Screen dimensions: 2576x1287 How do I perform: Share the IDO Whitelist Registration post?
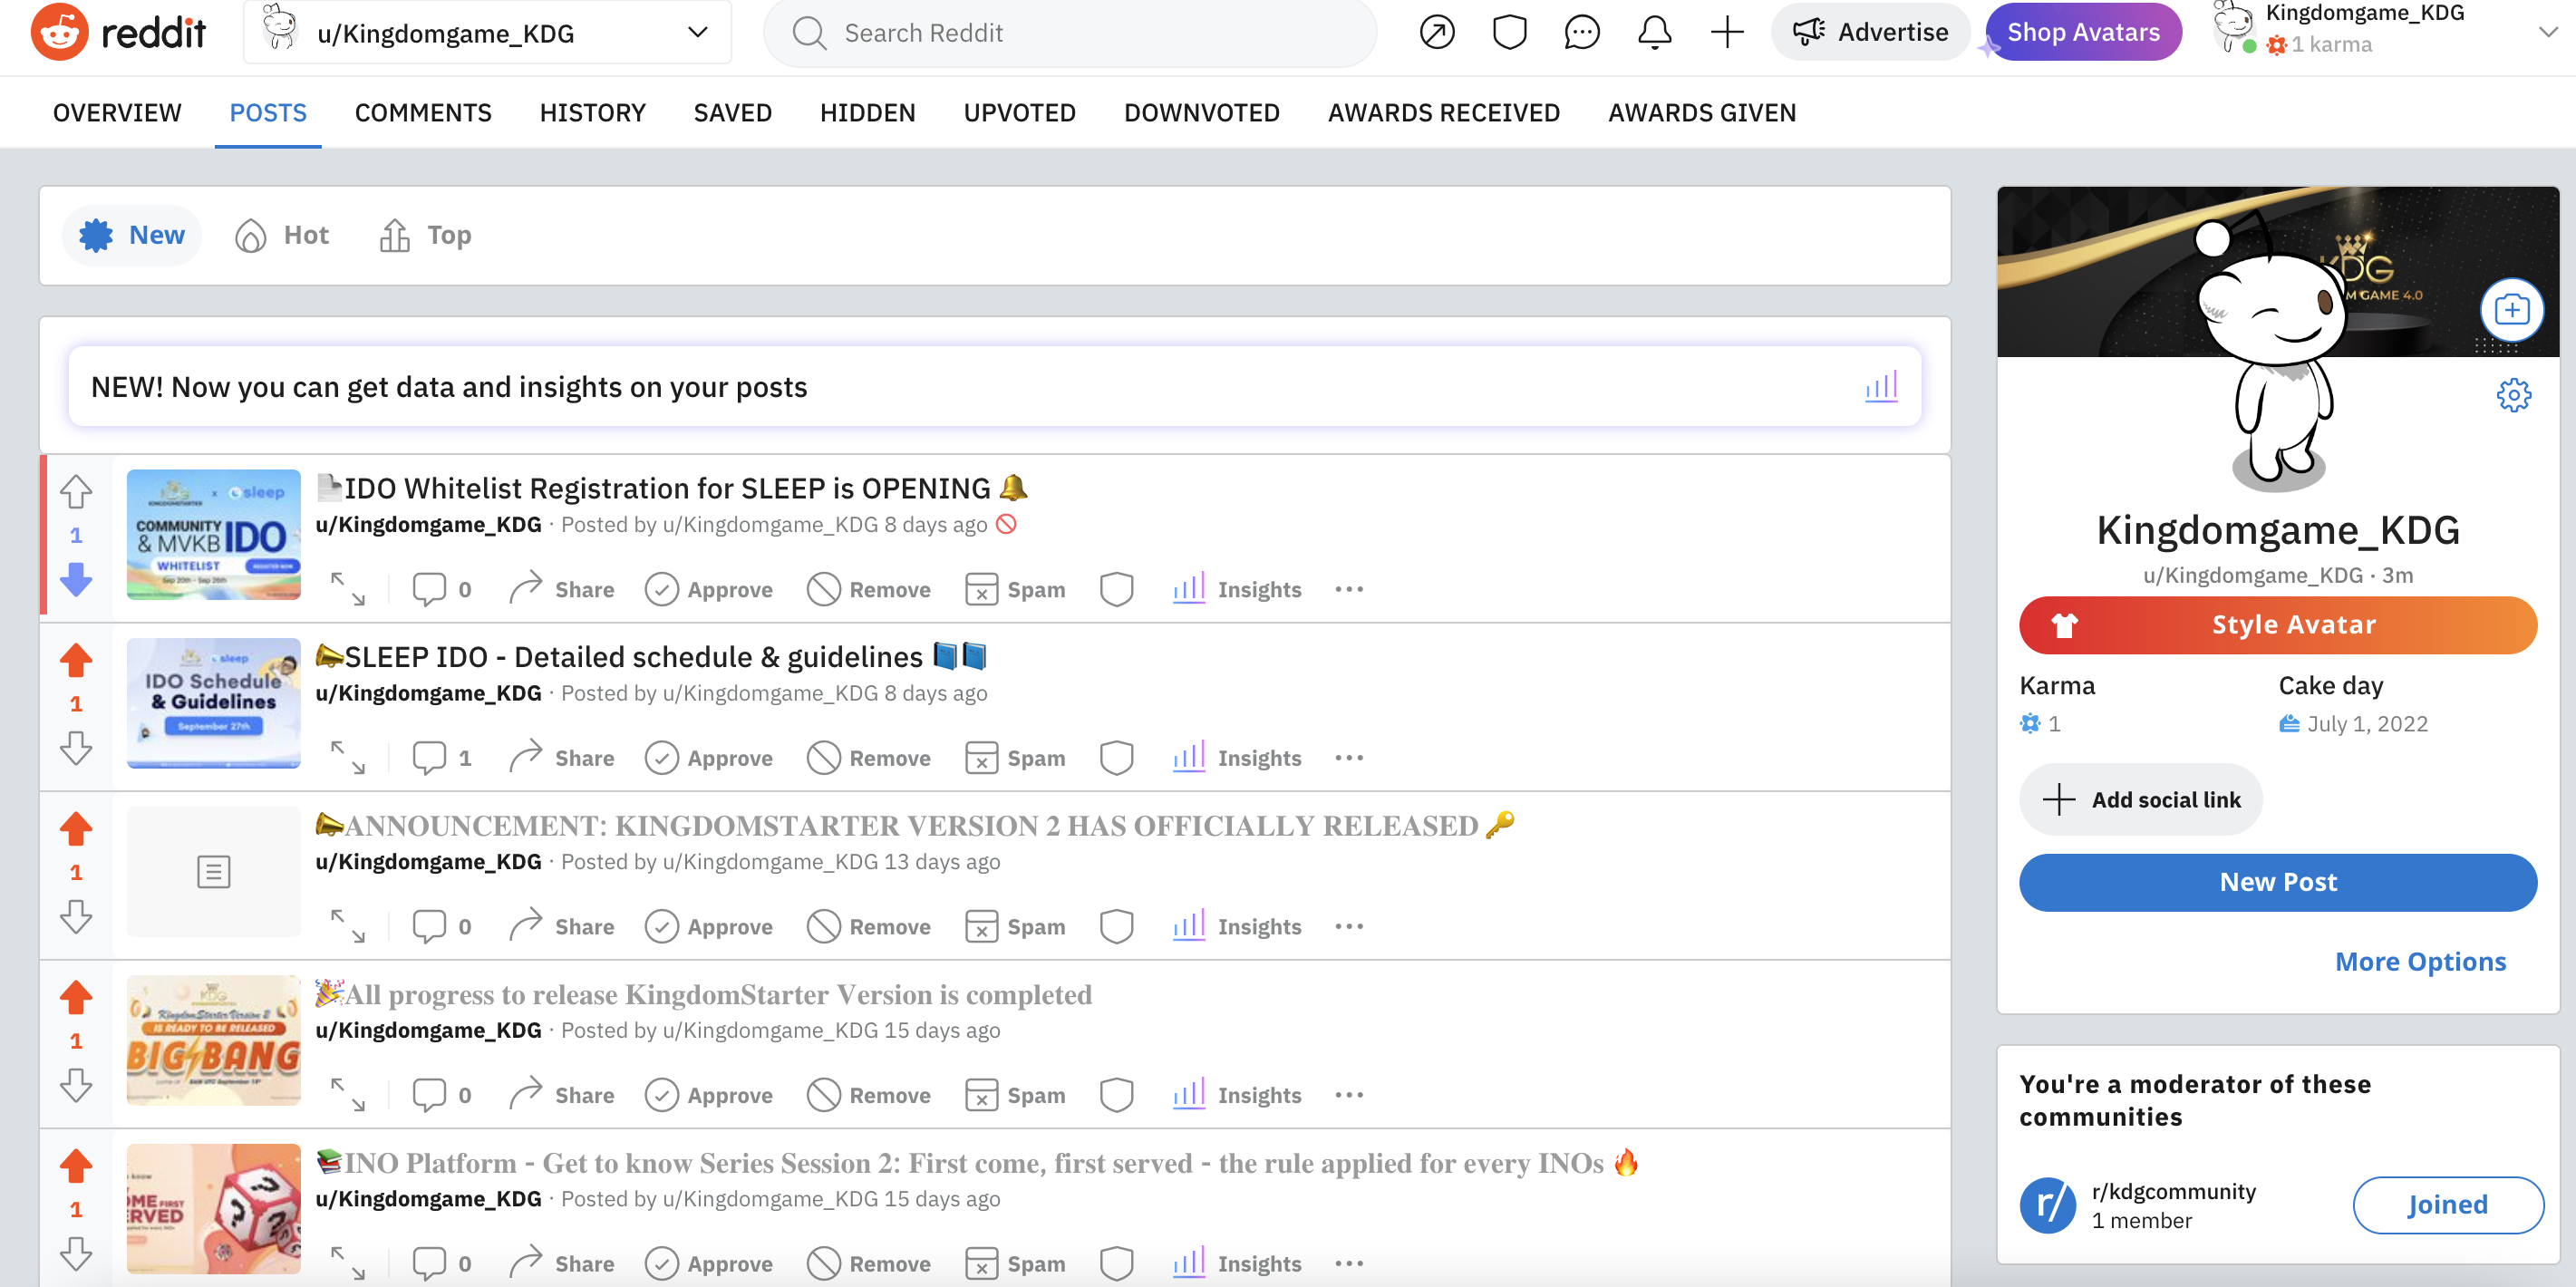(x=561, y=589)
